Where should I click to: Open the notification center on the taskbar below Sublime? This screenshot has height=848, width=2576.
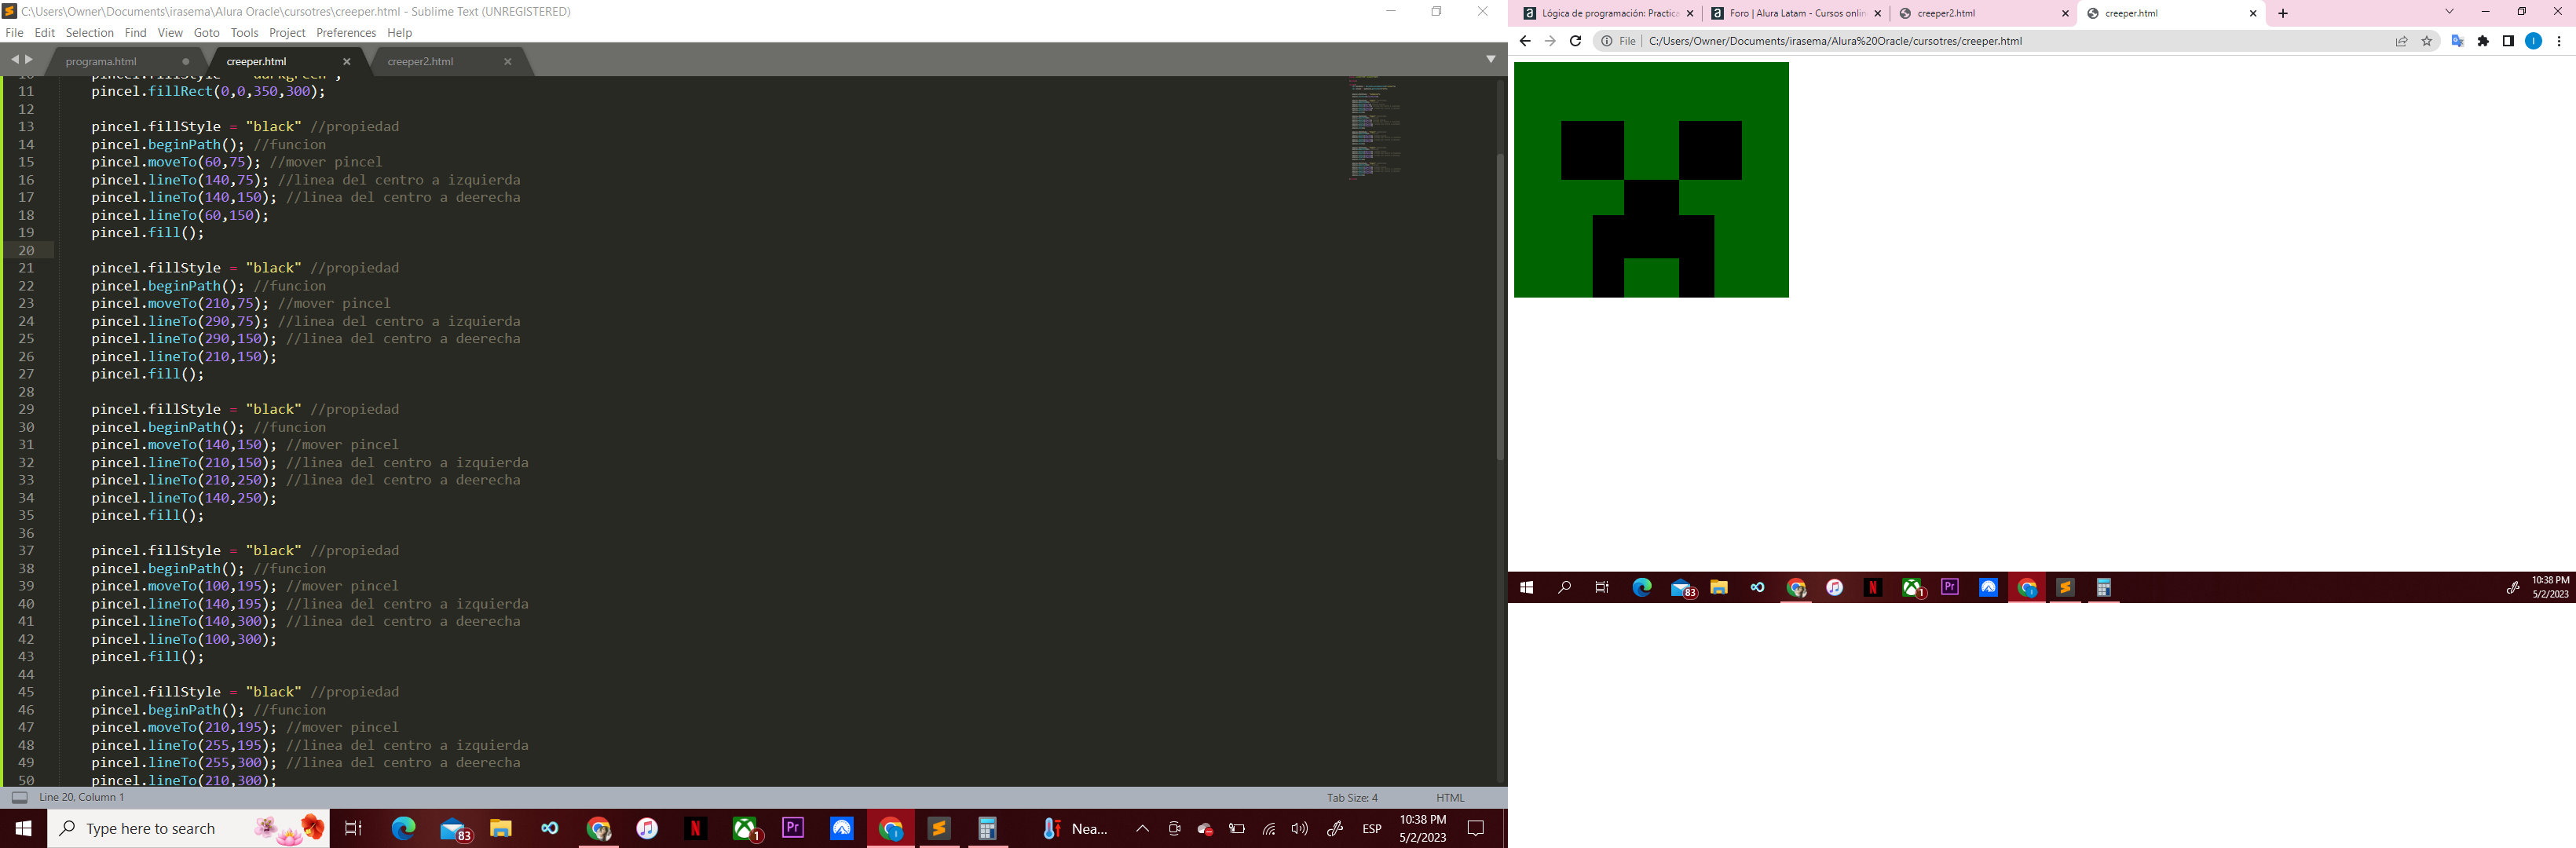pos(1476,828)
